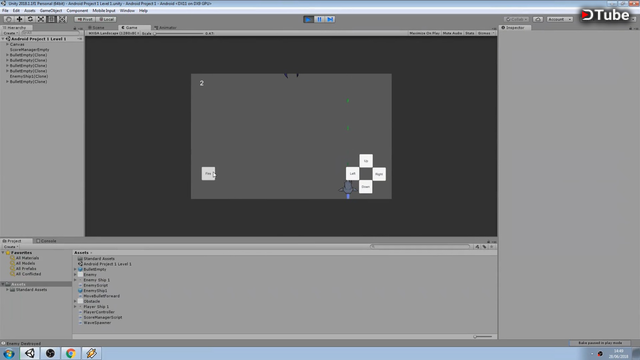Open Chrome from the taskbar
Image resolution: width=640 pixels, height=360 pixels.
(71, 353)
